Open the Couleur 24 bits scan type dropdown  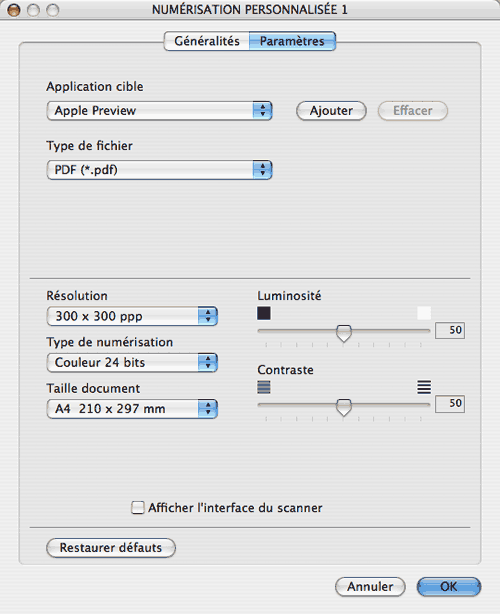[x=132, y=362]
